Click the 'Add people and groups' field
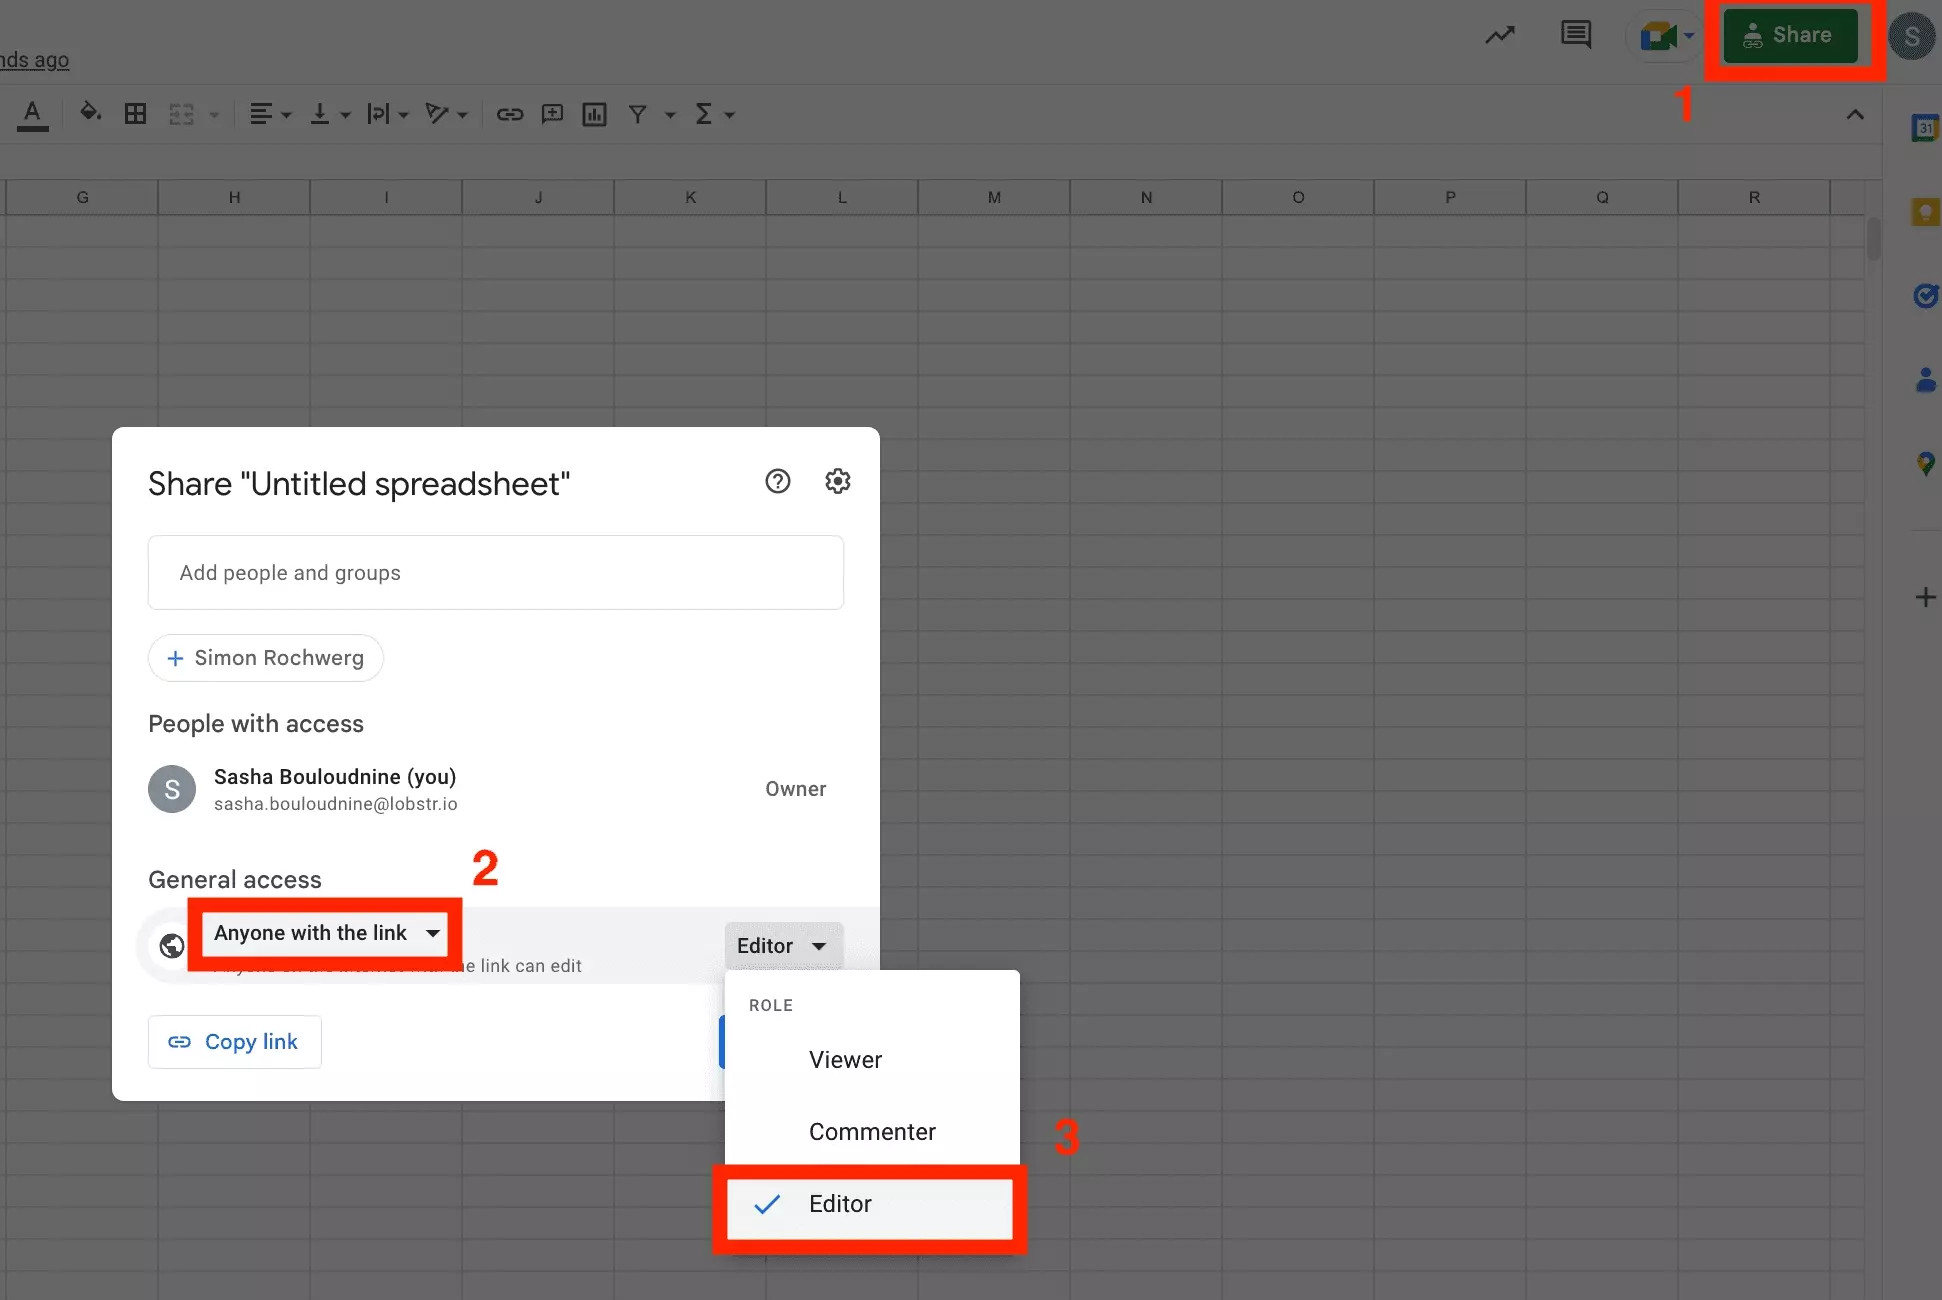1942x1300 pixels. point(495,573)
